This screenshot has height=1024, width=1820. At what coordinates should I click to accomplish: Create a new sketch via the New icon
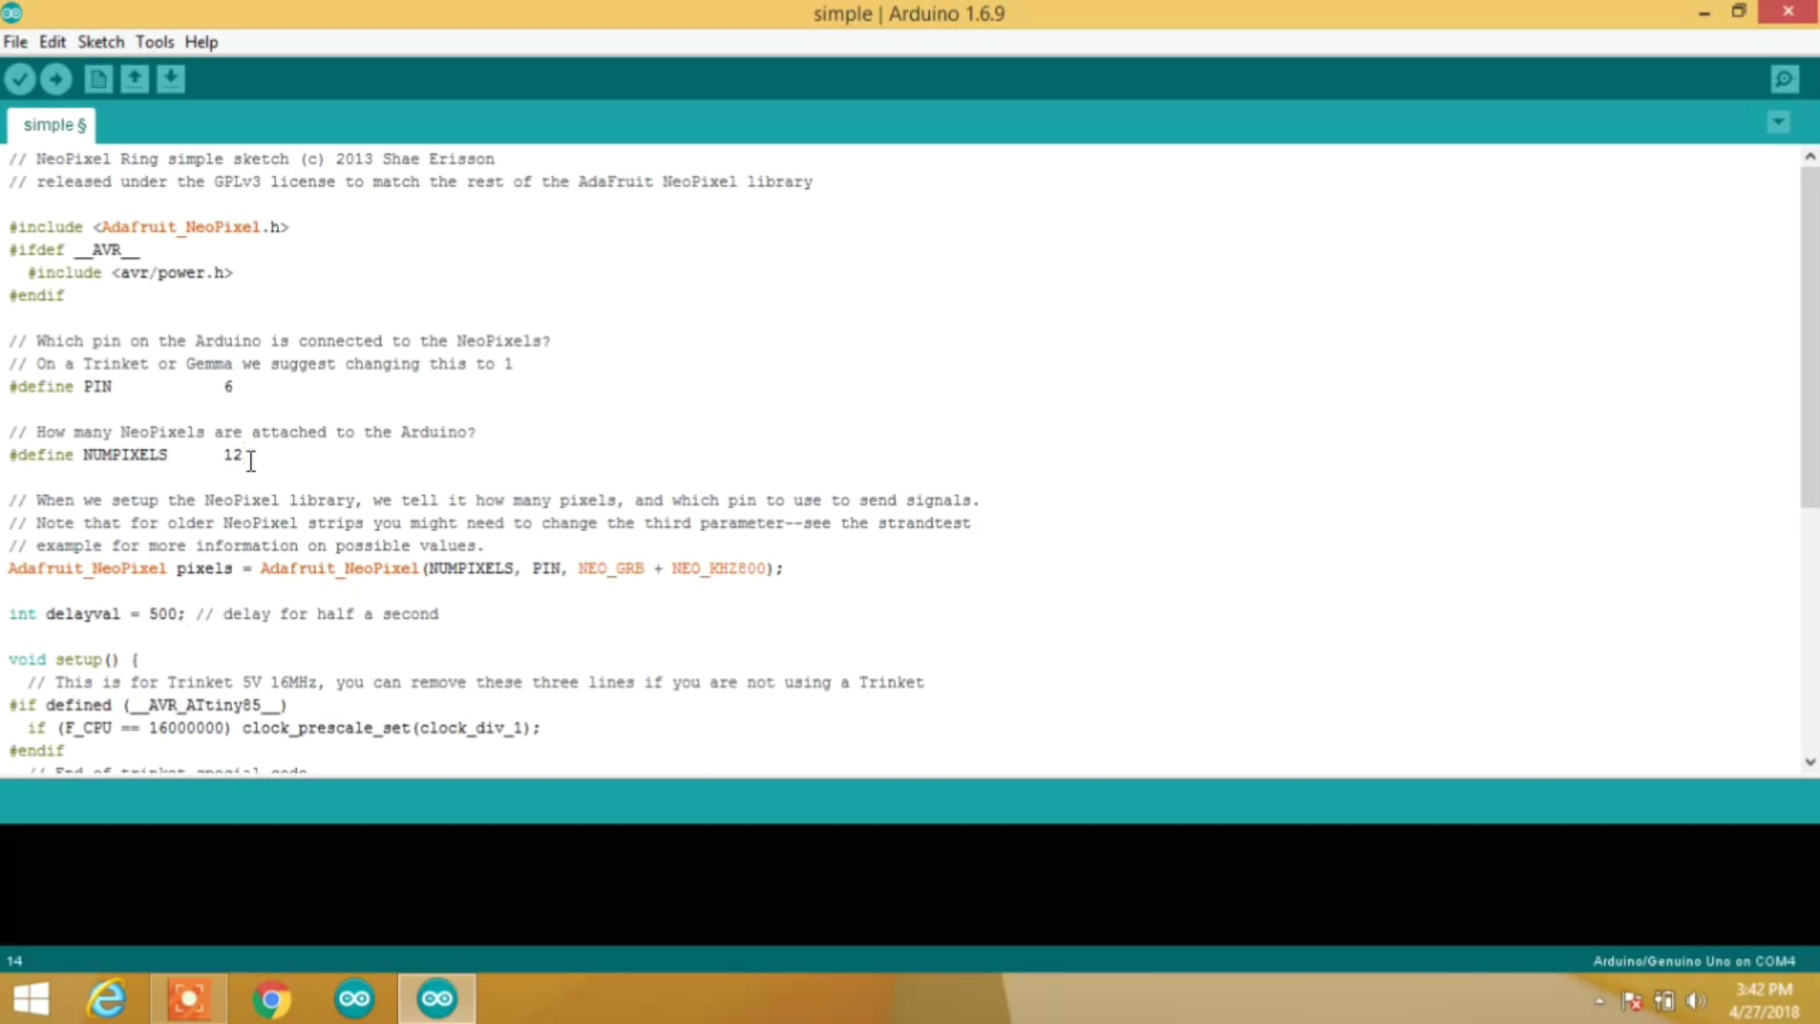point(98,78)
